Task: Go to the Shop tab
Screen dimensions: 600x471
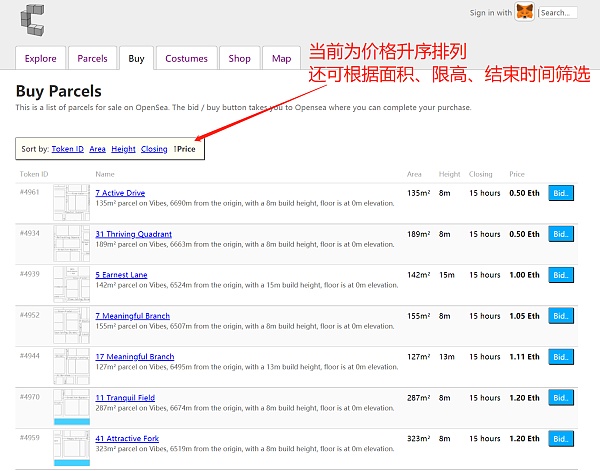Action: (x=239, y=59)
